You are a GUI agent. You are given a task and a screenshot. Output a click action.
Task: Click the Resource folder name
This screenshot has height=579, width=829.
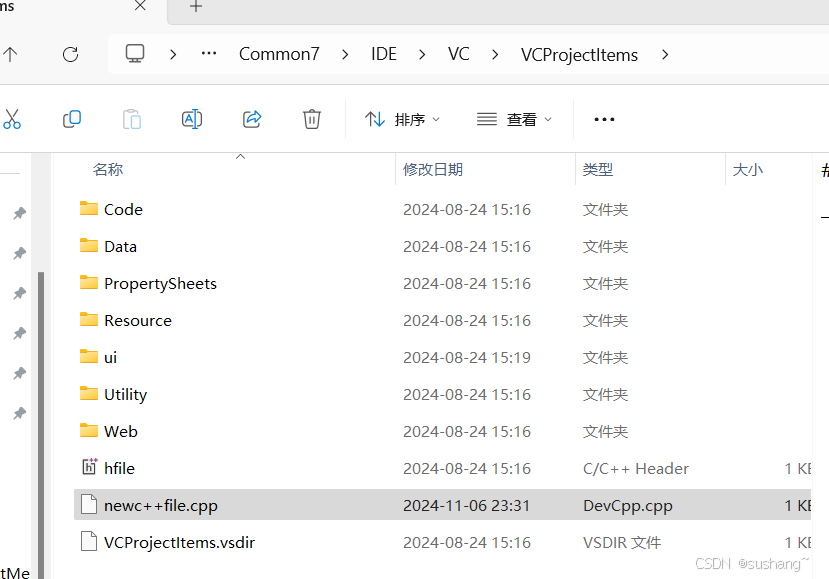tap(138, 320)
